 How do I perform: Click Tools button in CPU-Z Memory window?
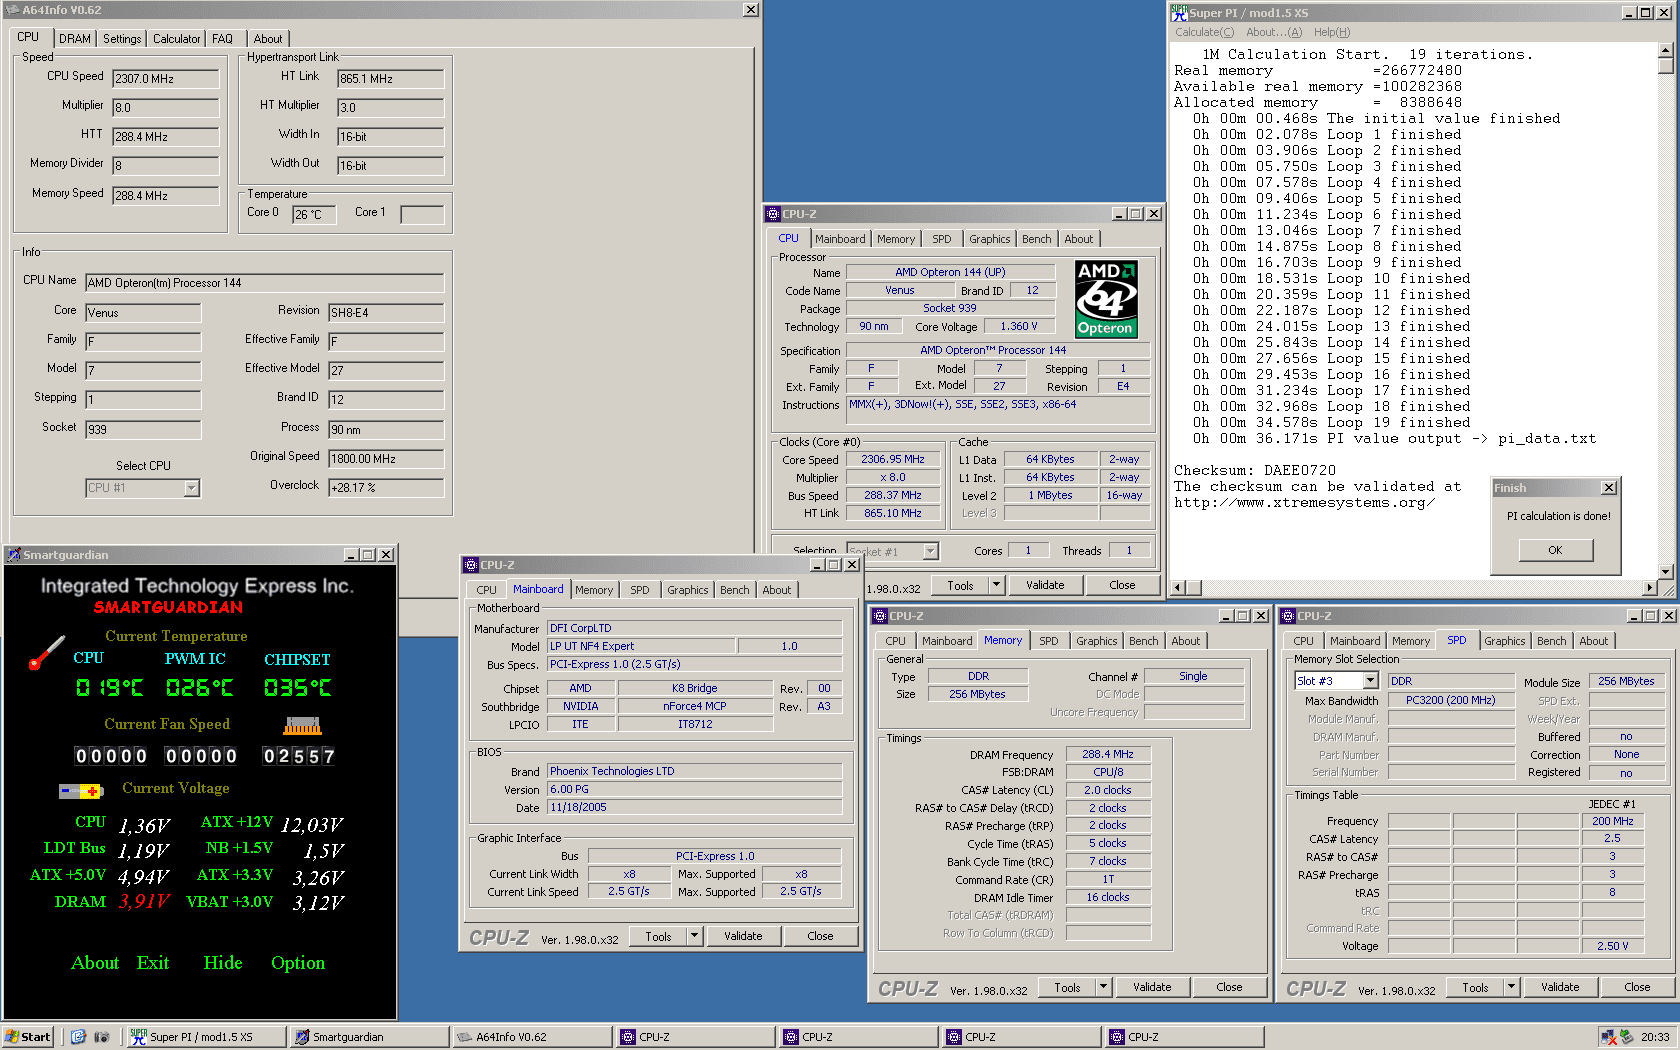(1067, 987)
